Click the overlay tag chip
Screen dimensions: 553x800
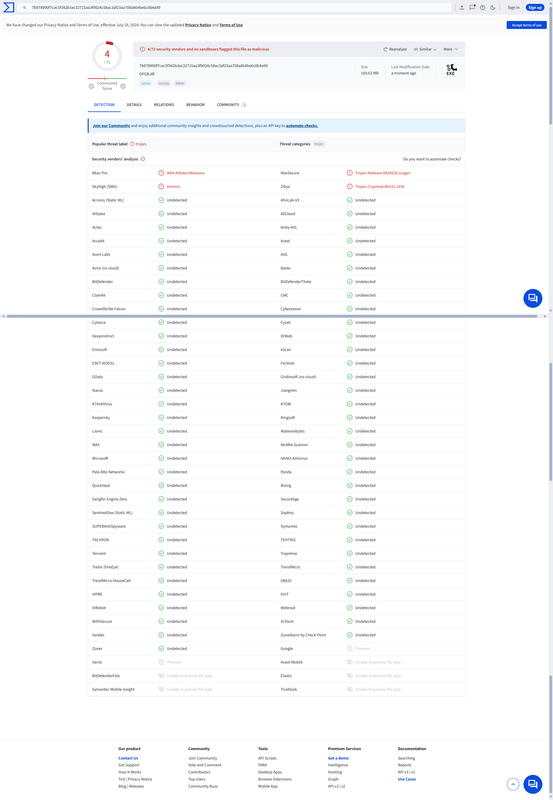click(x=163, y=83)
